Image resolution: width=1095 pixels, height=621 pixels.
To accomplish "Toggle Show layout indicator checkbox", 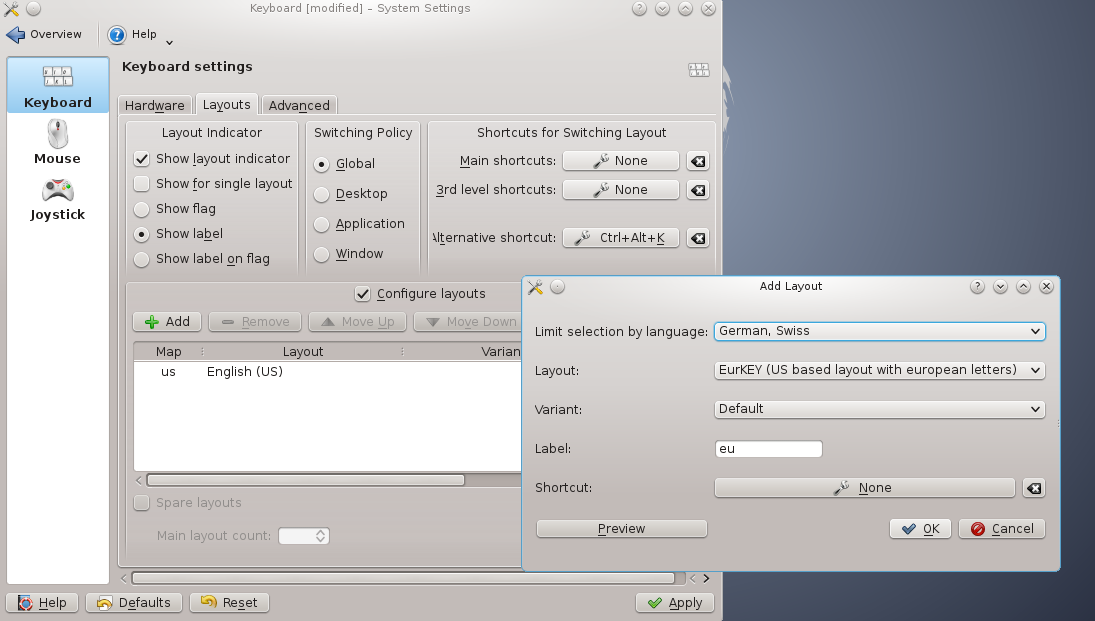I will coord(142,159).
